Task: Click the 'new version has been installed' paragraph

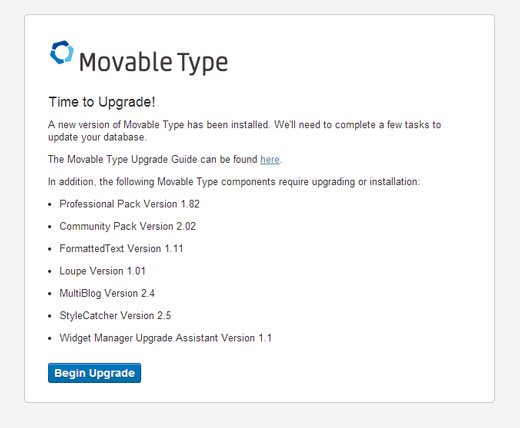Action: coord(245,131)
